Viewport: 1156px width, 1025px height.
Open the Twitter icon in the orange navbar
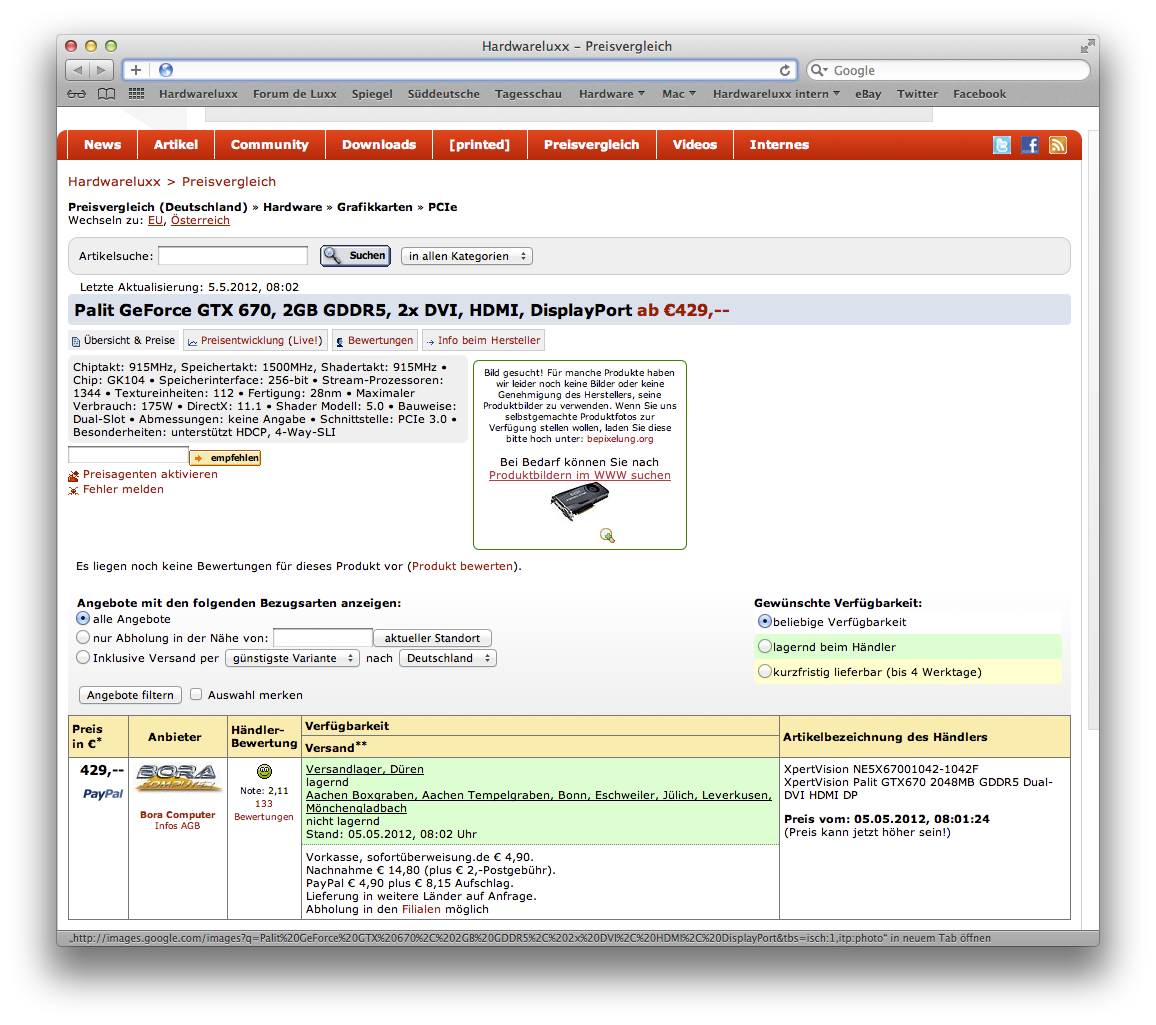1002,145
